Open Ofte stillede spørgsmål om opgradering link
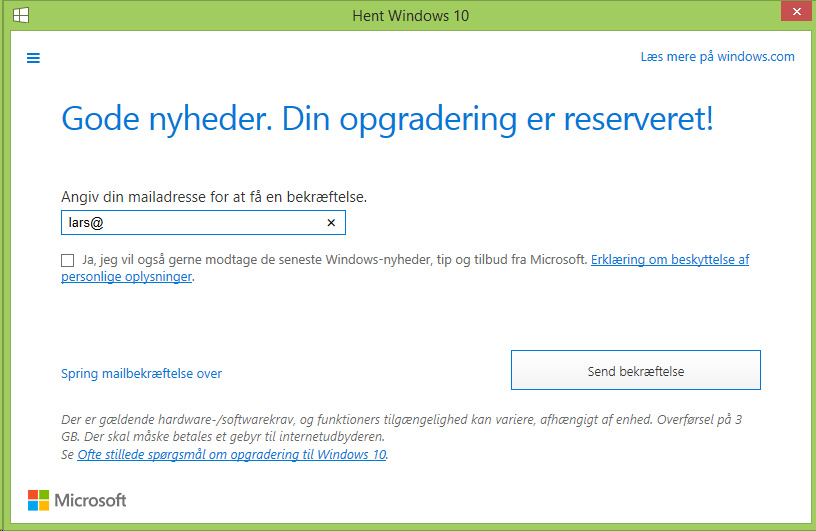The width and height of the screenshot is (816, 531). [232, 454]
